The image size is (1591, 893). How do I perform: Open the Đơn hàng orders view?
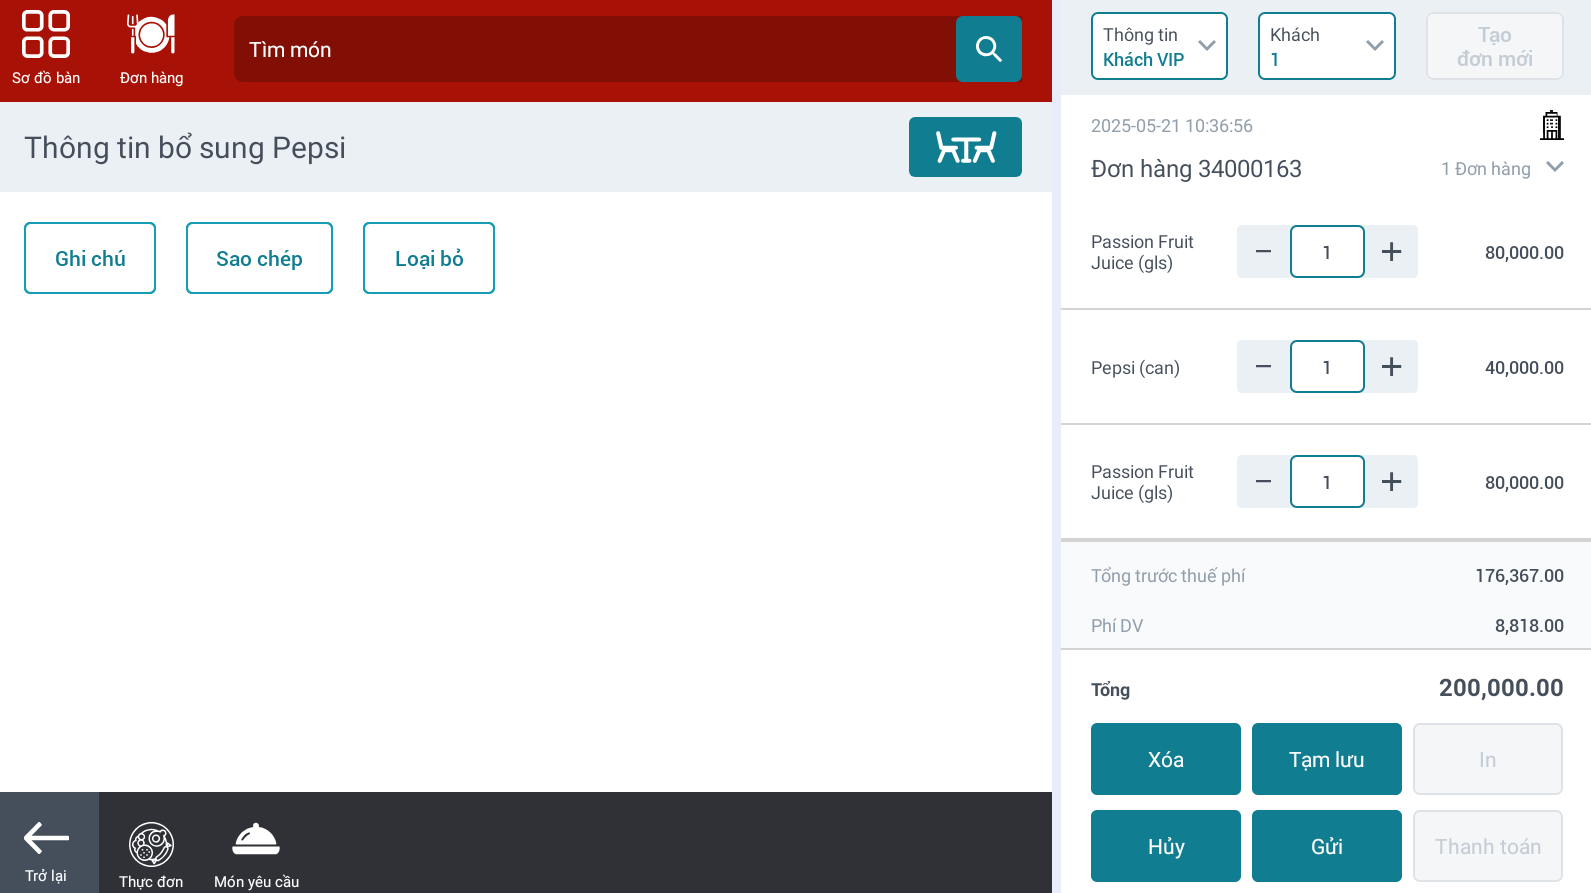(151, 49)
